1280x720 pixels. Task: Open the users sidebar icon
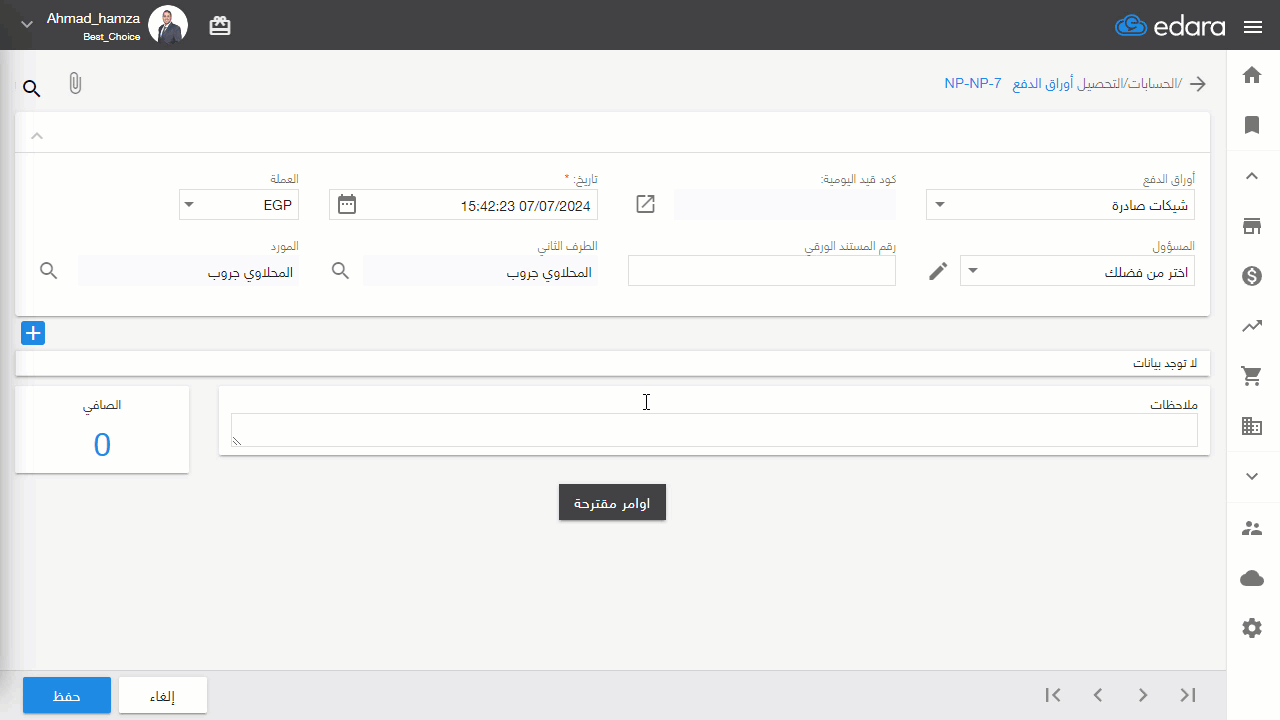(x=1252, y=528)
